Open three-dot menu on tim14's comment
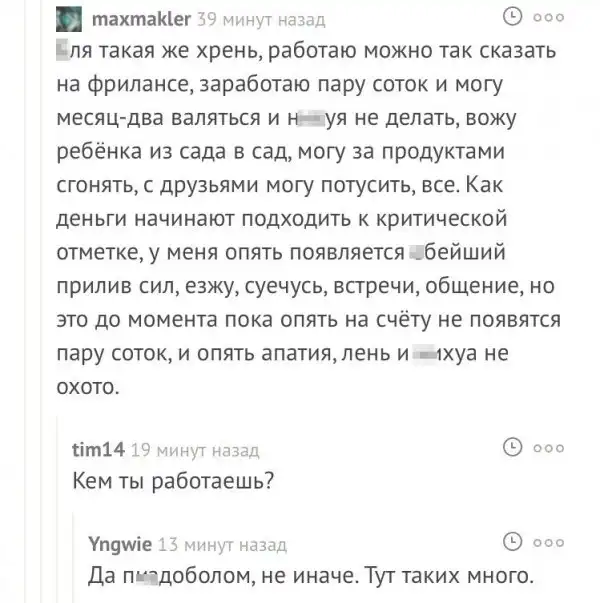Screen dimensions: 600x603 point(549,447)
